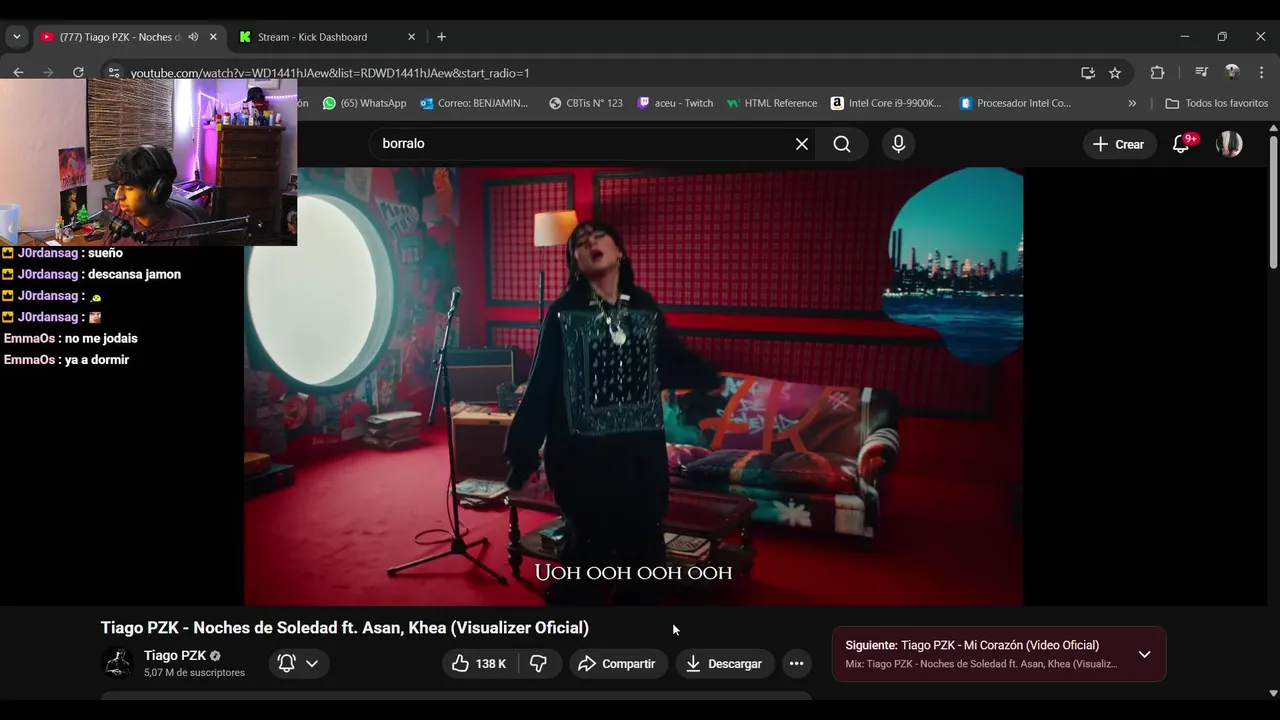Open the aceu - Twitch bookmark
The image size is (1280, 720).
click(x=675, y=103)
